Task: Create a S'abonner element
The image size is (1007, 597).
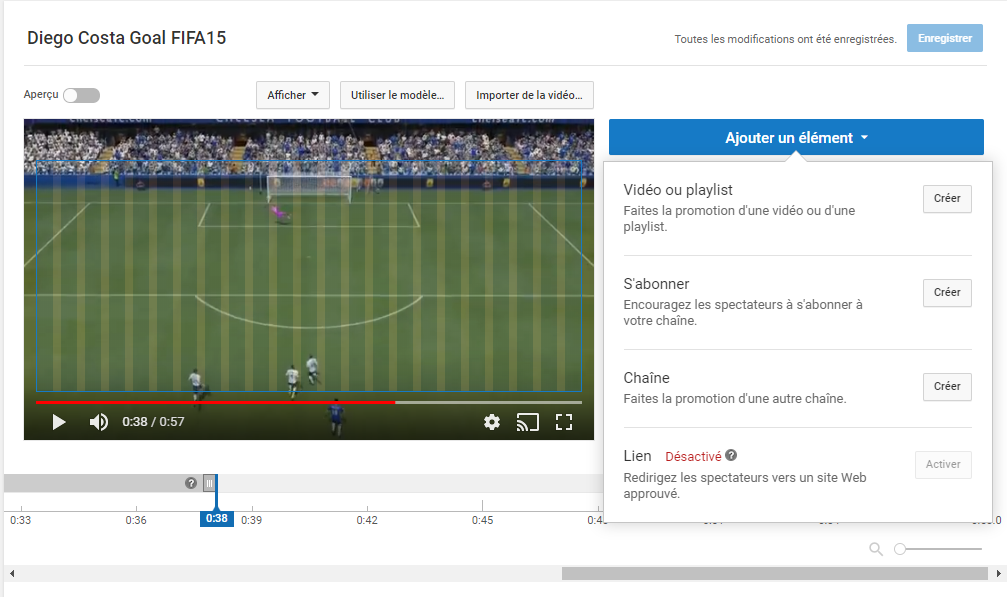Action: point(946,293)
